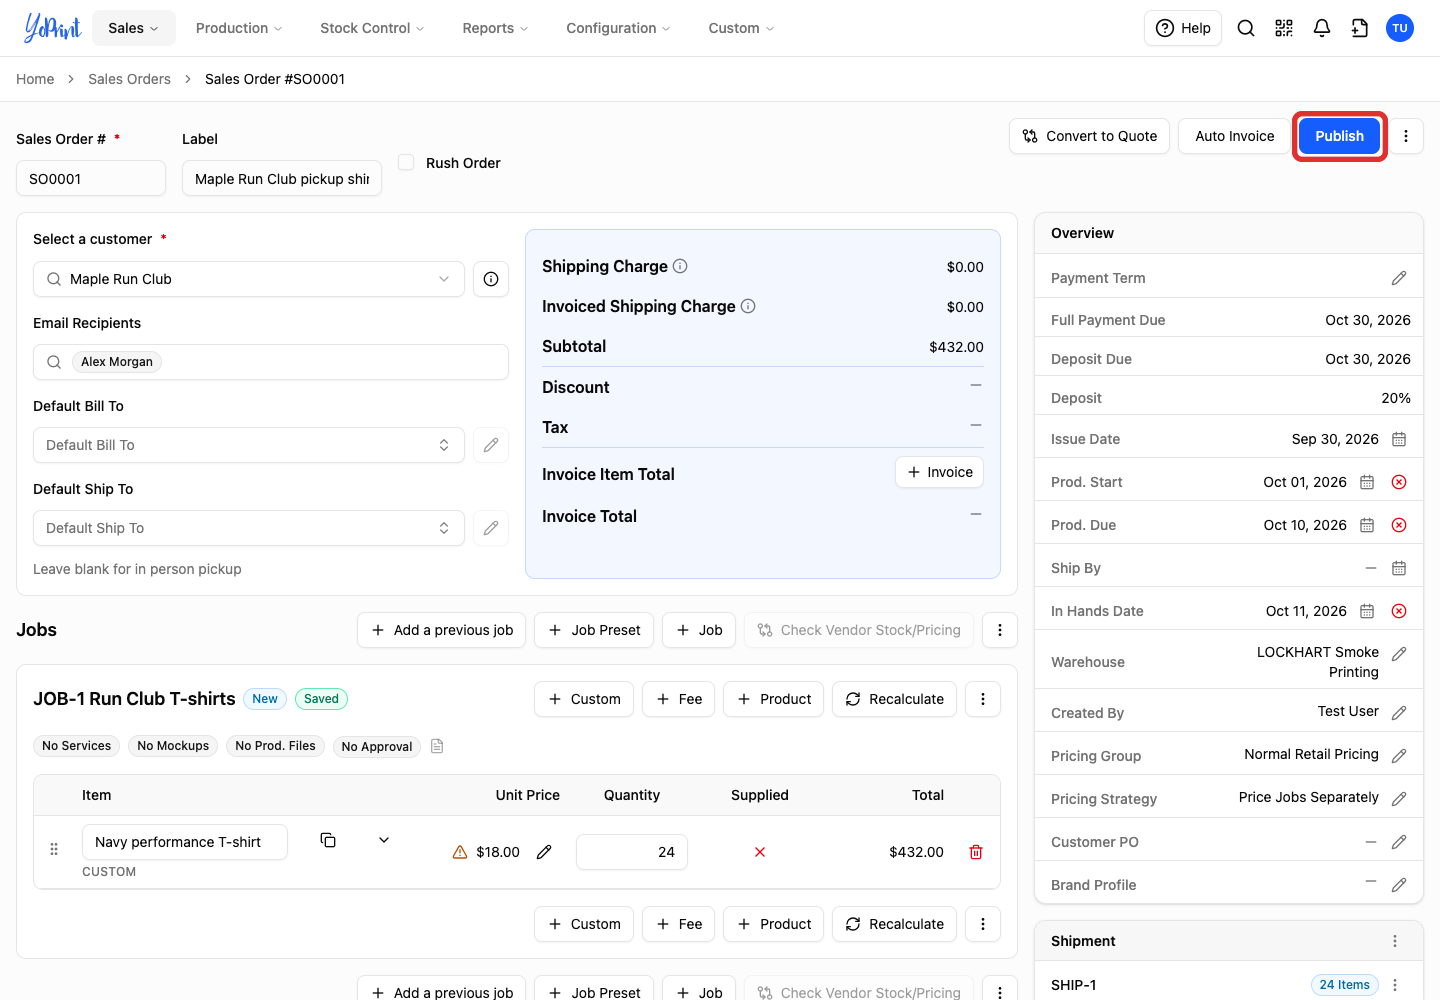Click Convert to Quote
The width and height of the screenshot is (1440, 1000).
click(1089, 136)
